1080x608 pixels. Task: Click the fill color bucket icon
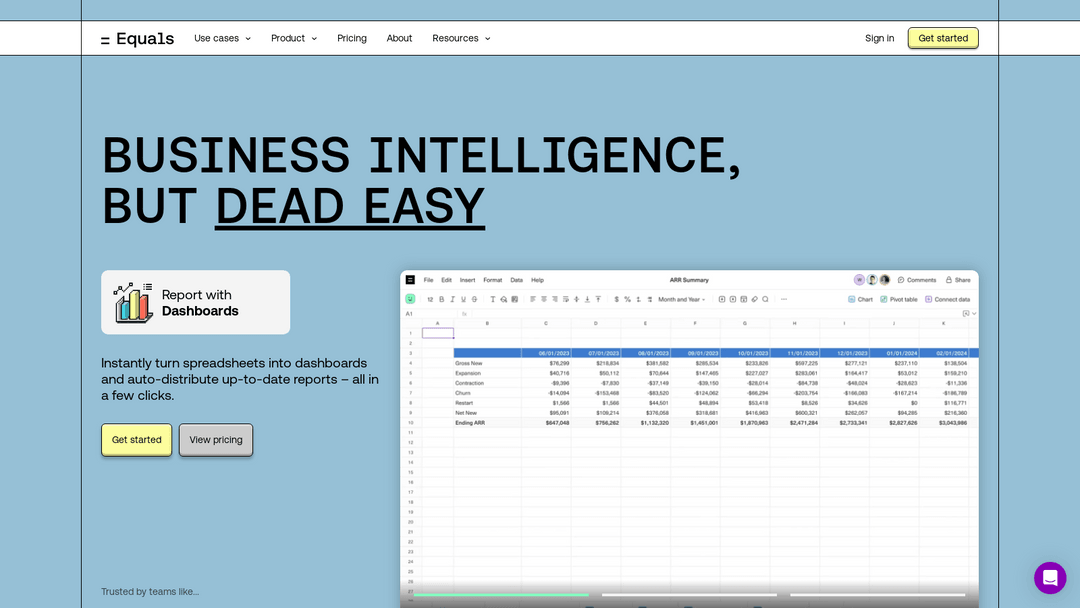(x=503, y=300)
